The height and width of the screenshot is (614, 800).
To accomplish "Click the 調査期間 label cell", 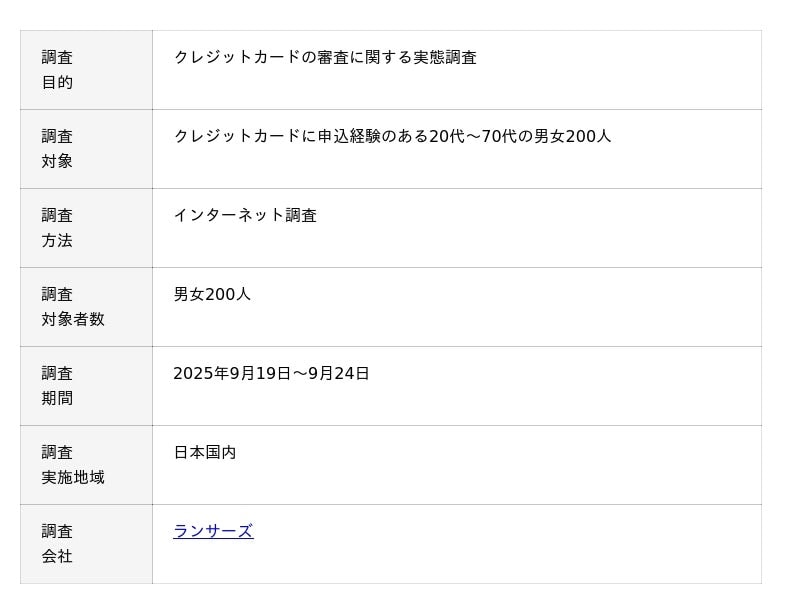I will point(86,386).
